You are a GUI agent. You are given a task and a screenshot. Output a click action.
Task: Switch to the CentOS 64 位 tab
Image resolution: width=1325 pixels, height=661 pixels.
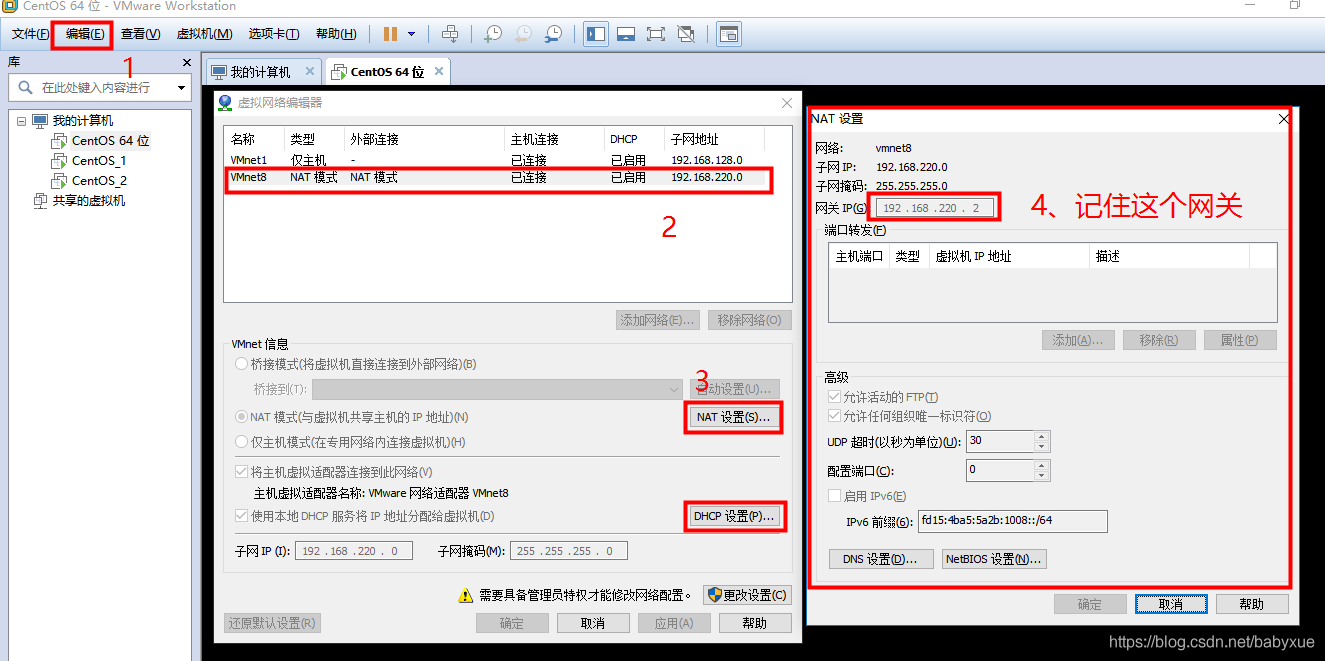tap(387, 72)
